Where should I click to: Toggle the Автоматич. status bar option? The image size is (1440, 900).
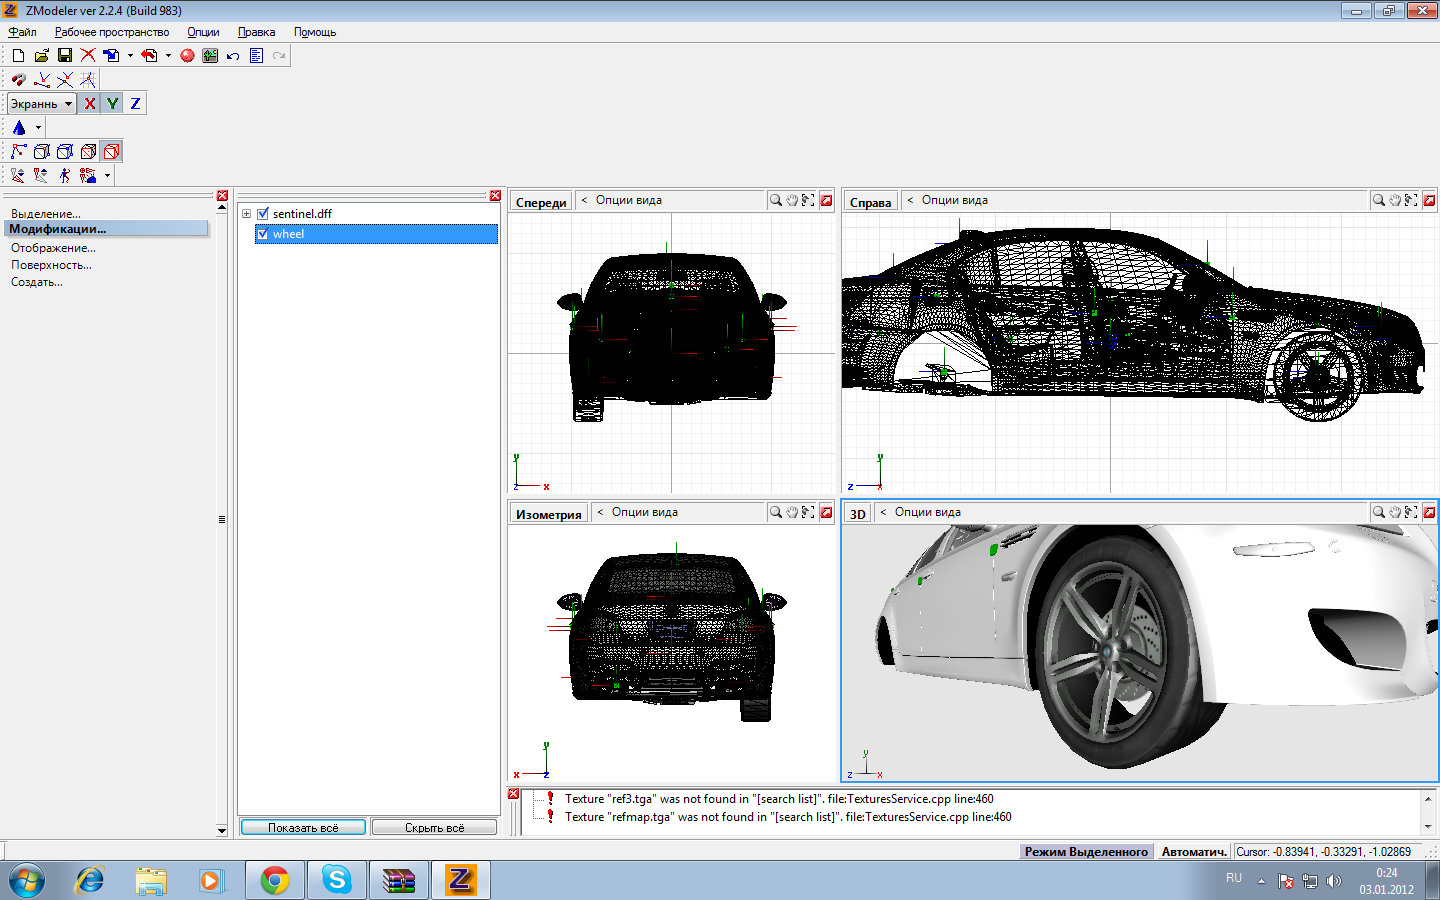1194,852
